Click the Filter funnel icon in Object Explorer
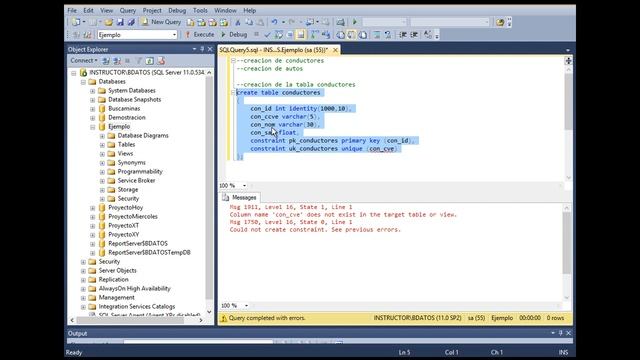This screenshot has height=360, width=640. (x=139, y=61)
